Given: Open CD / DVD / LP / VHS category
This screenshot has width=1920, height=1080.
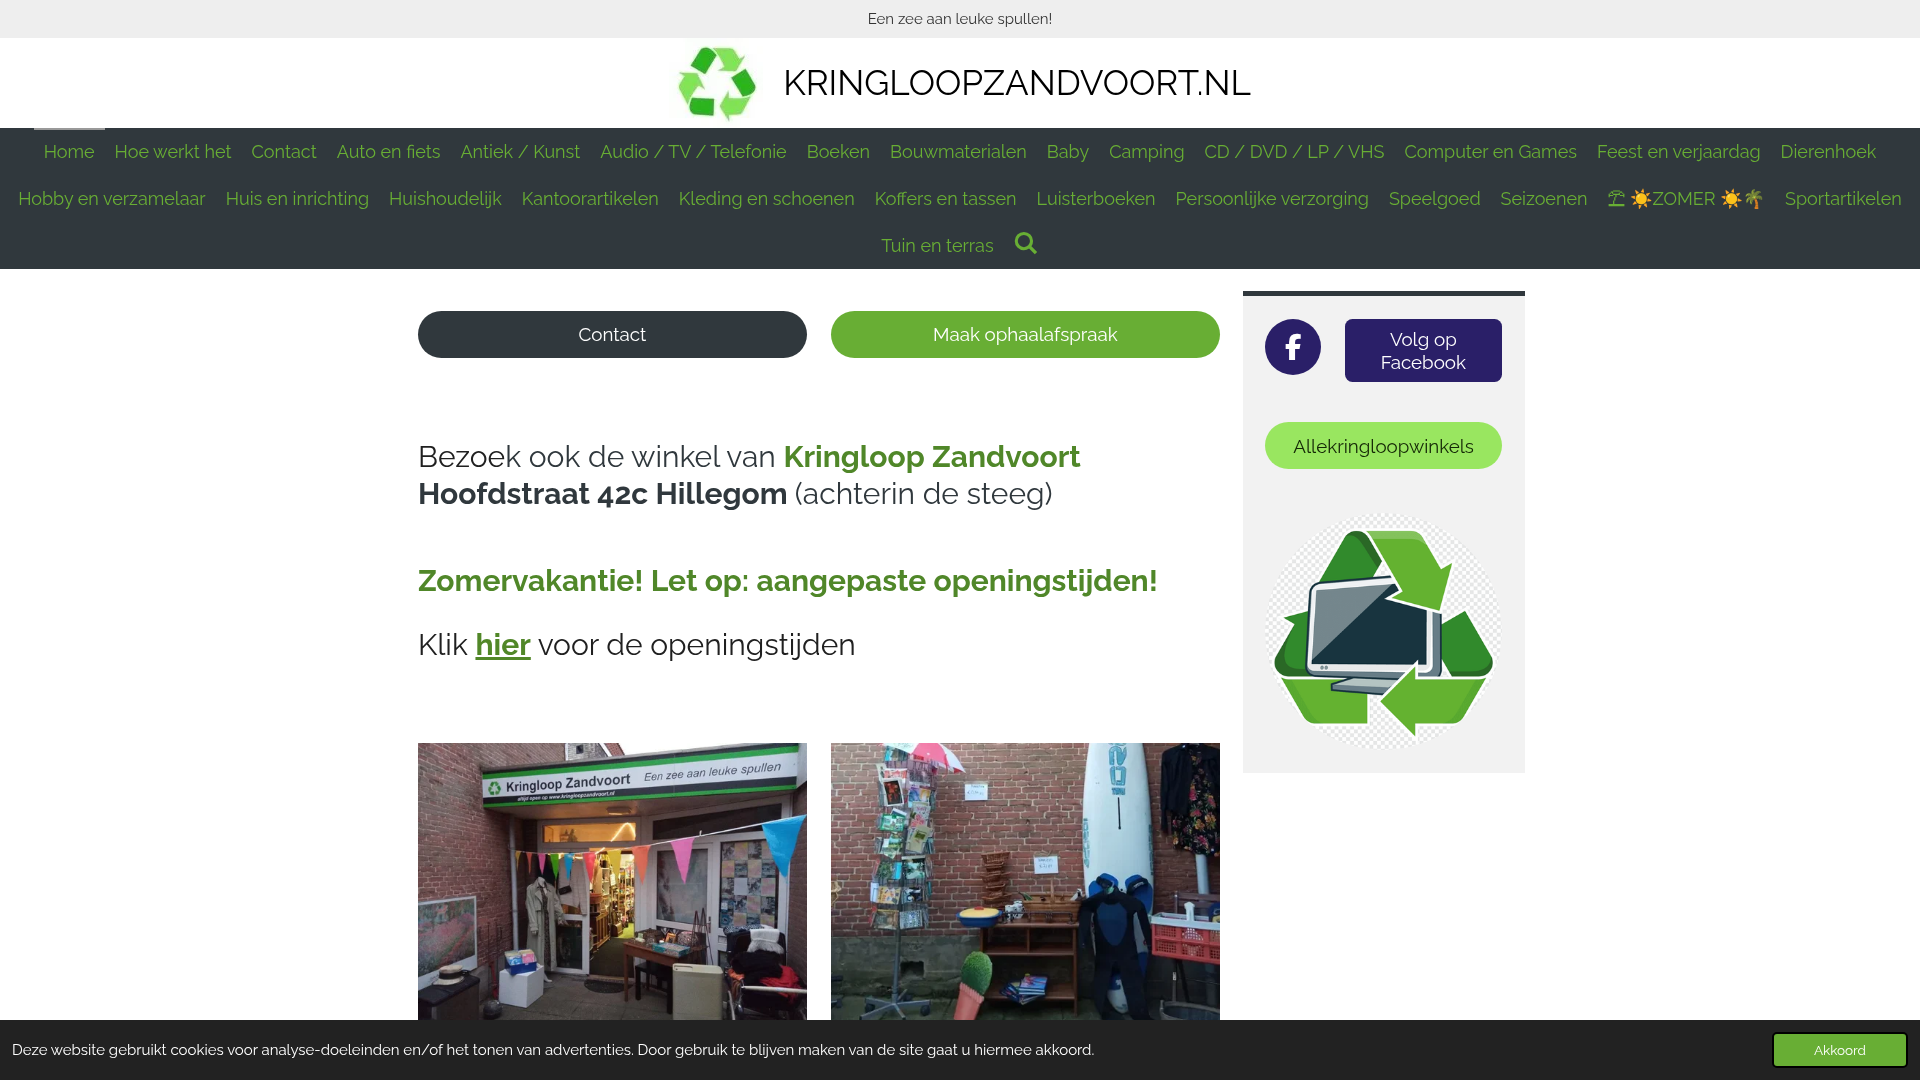Looking at the screenshot, I should point(1294,152).
